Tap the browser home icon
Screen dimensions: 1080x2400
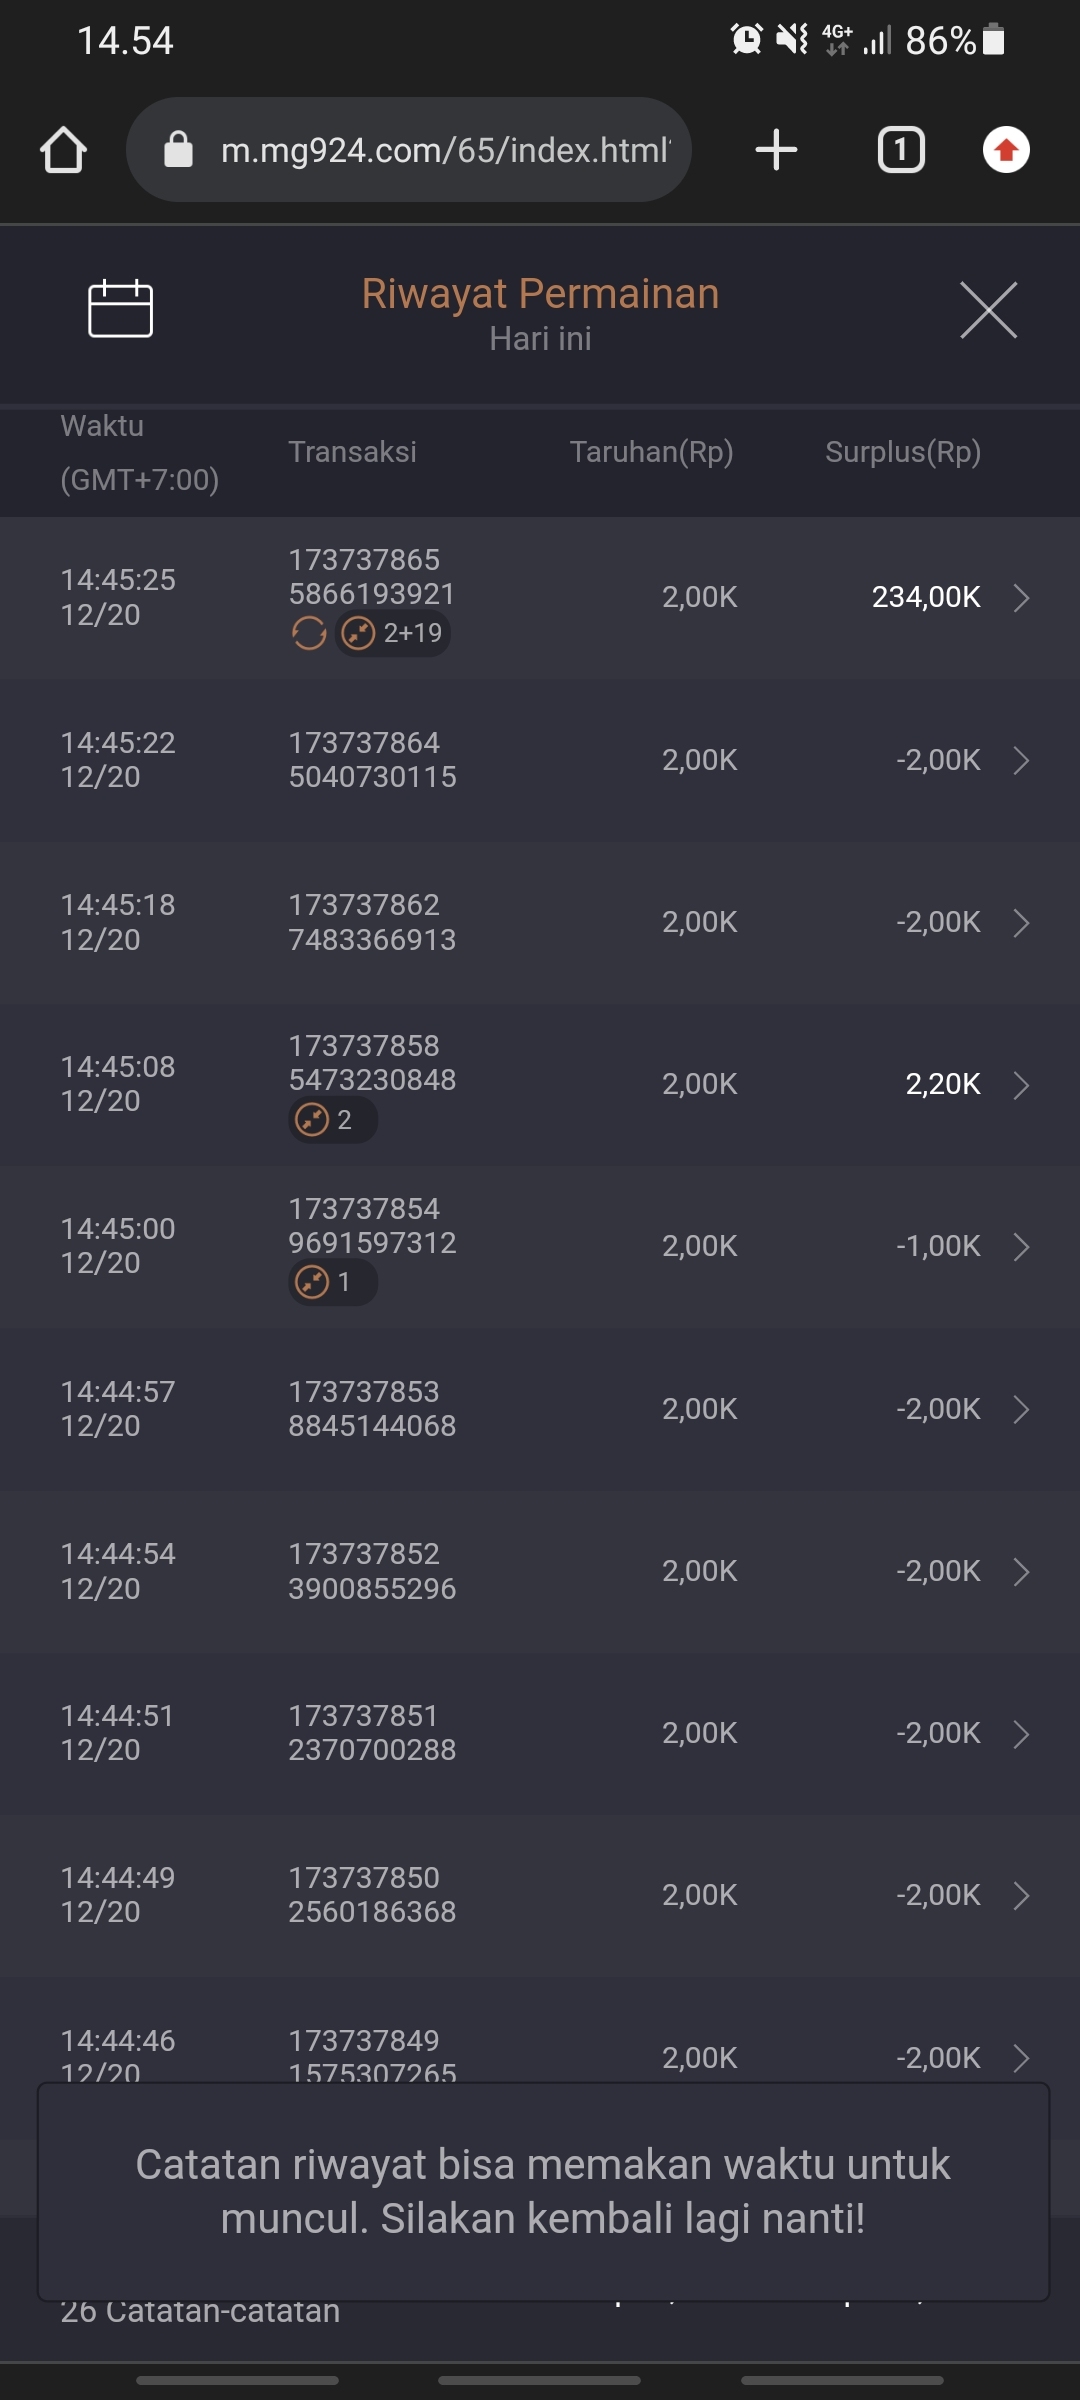pyautogui.click(x=63, y=151)
